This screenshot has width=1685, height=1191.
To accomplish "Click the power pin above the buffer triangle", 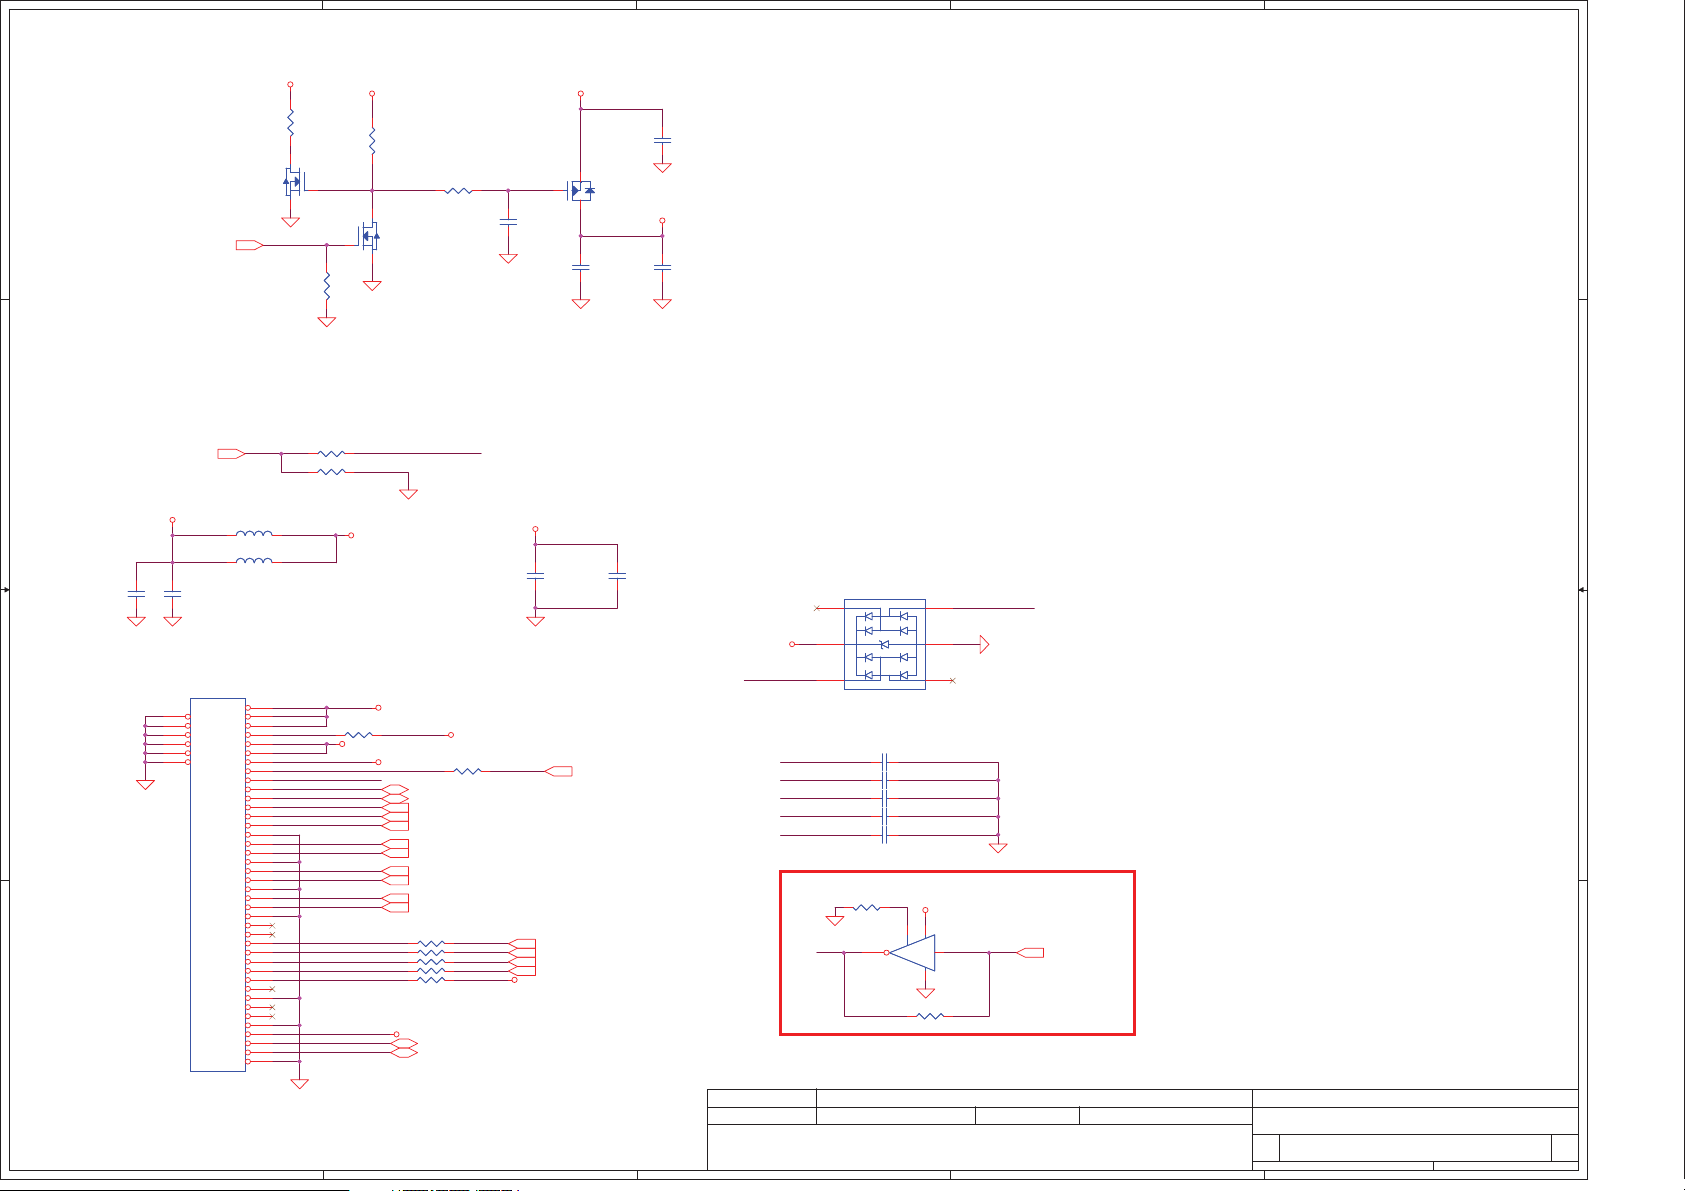I will pos(926,910).
